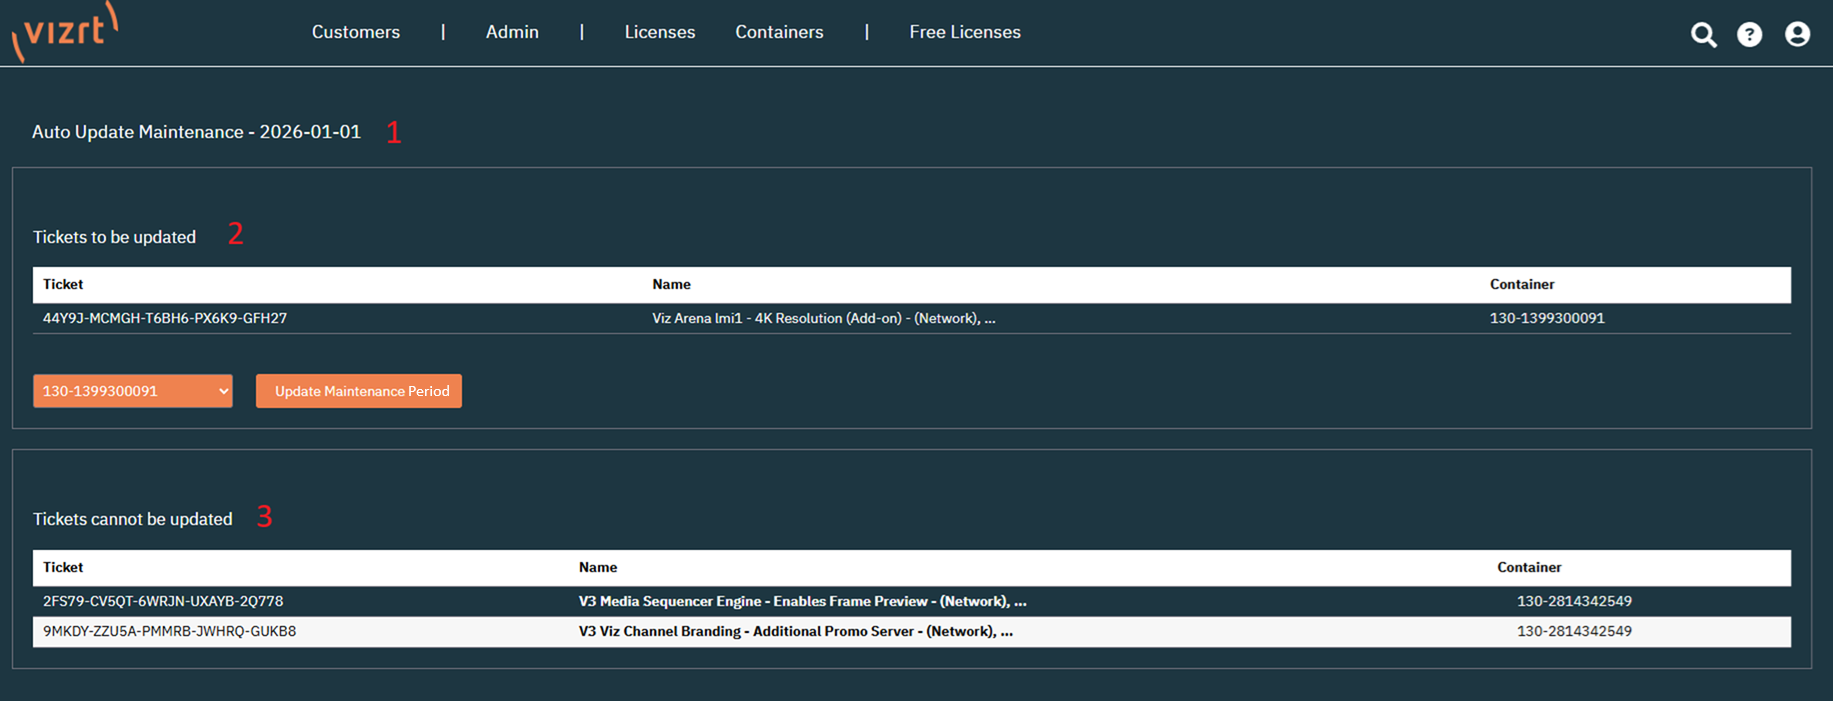Go to the Admin menu
This screenshot has height=701, width=1833.
coord(512,32)
